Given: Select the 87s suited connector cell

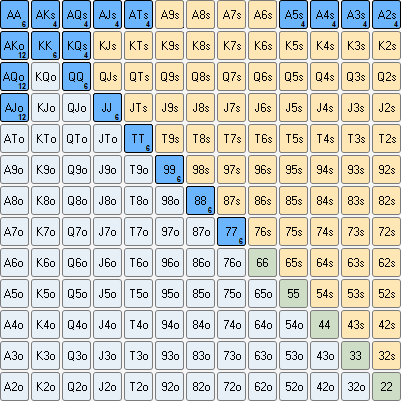Looking at the screenshot, I should coord(231,201).
